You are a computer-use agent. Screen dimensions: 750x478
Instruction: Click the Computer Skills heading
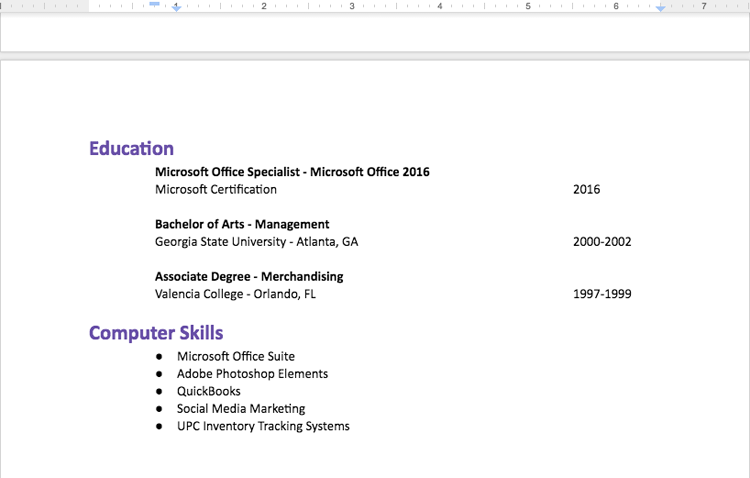156,333
